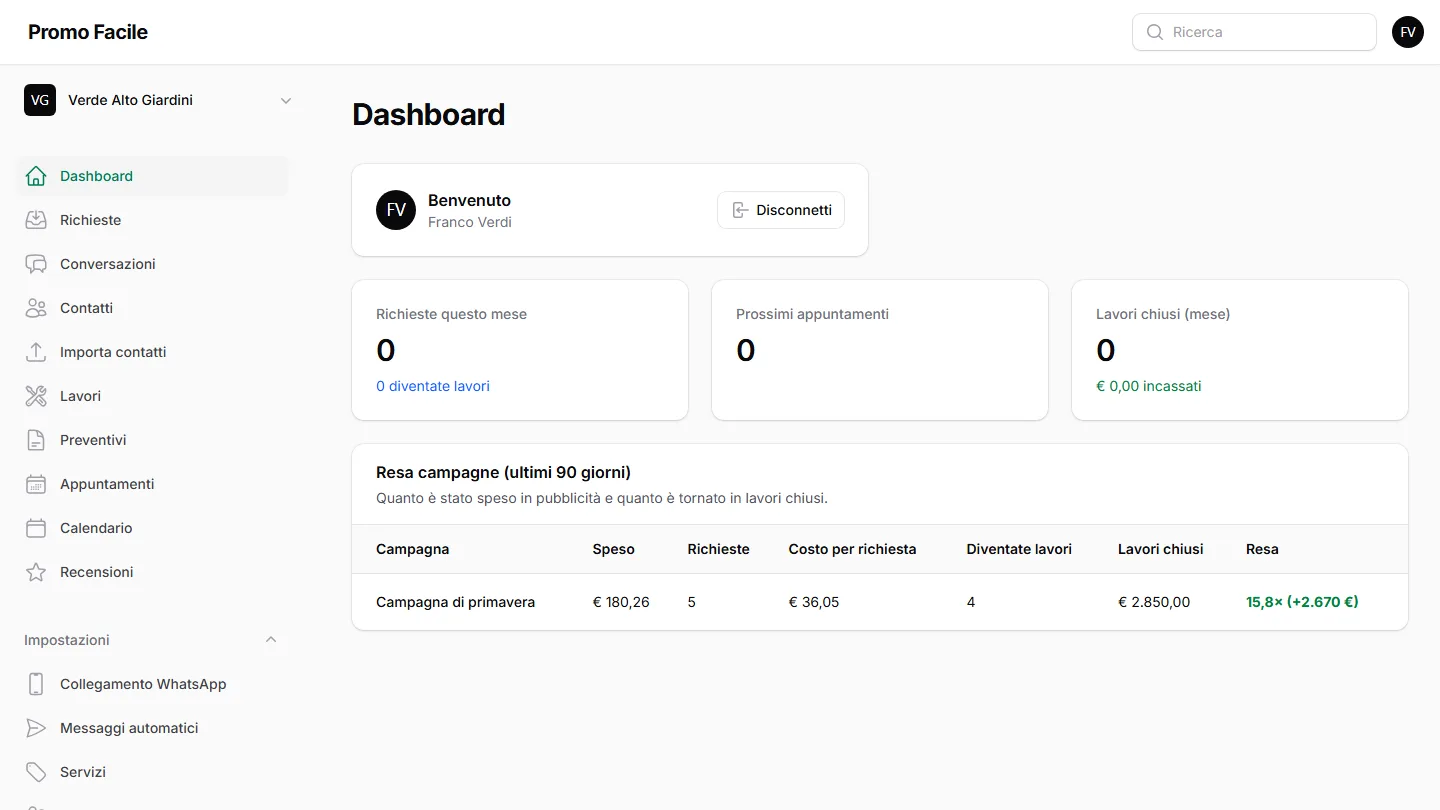Follow the "0 diventate lavori" link

click(433, 386)
